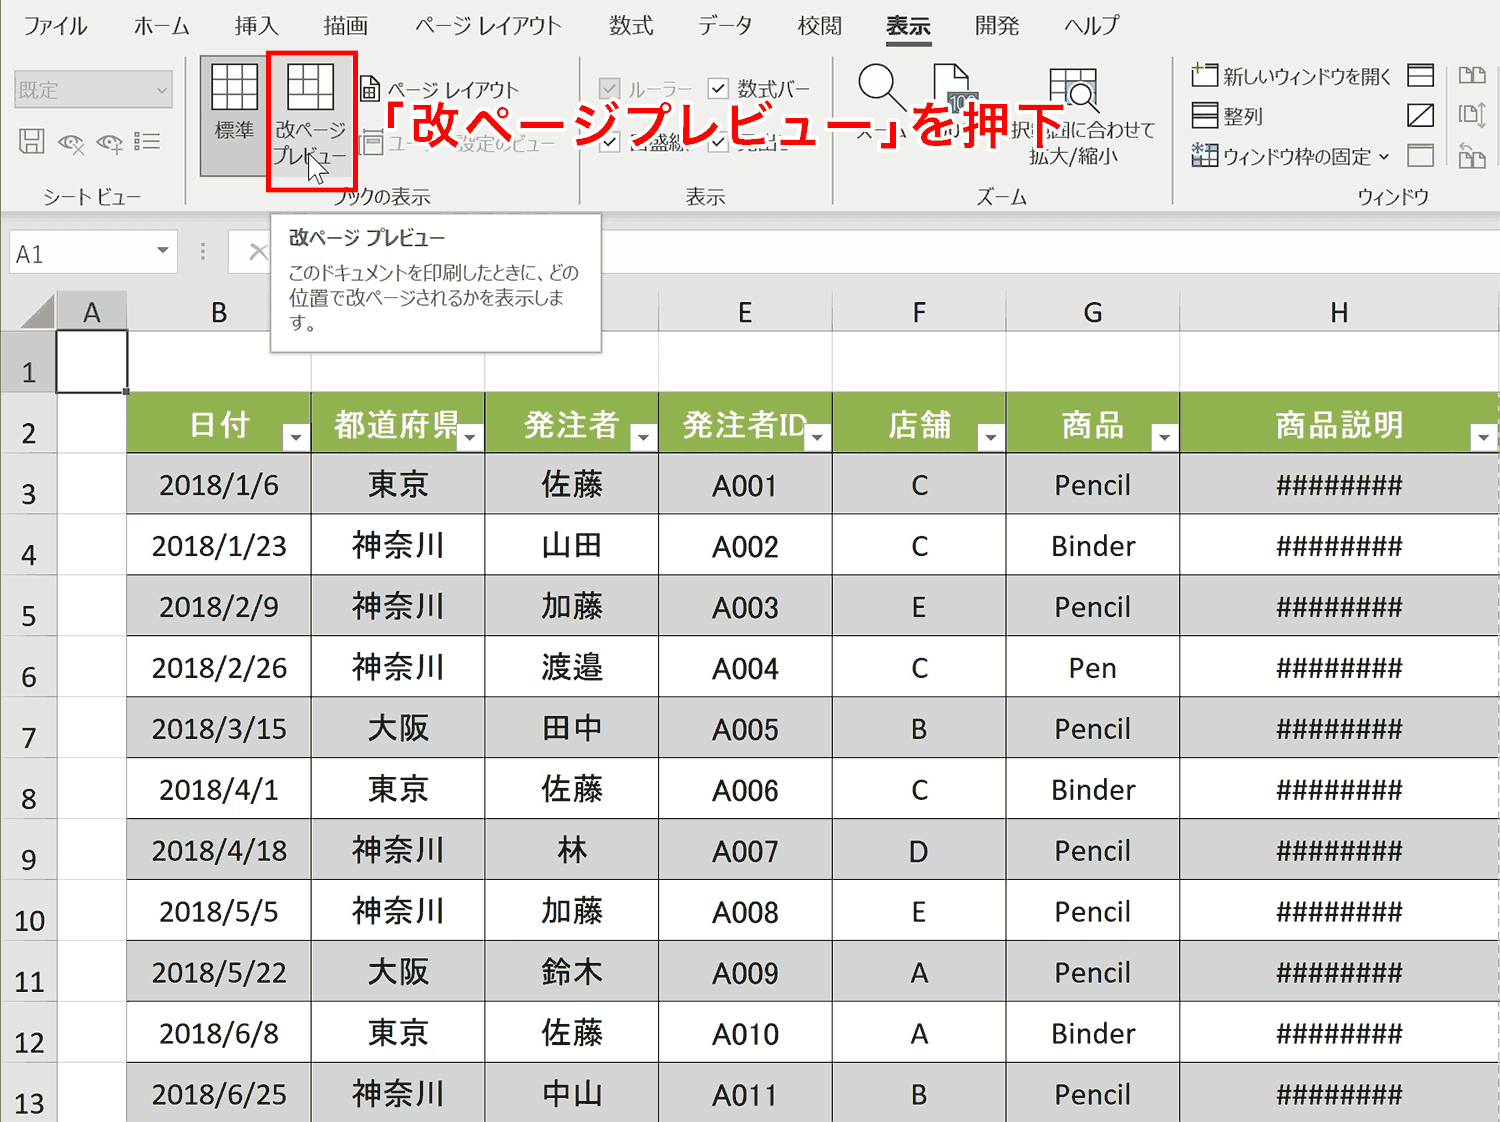Click the 標準 normal view icon
Viewport: 1500px width, 1122px height.
click(234, 86)
